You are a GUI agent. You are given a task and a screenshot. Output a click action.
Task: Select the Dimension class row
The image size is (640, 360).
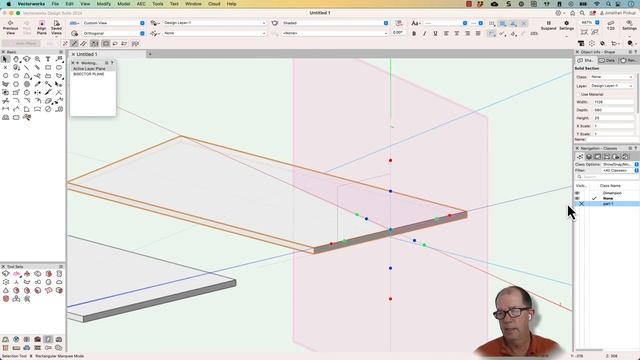click(607, 193)
